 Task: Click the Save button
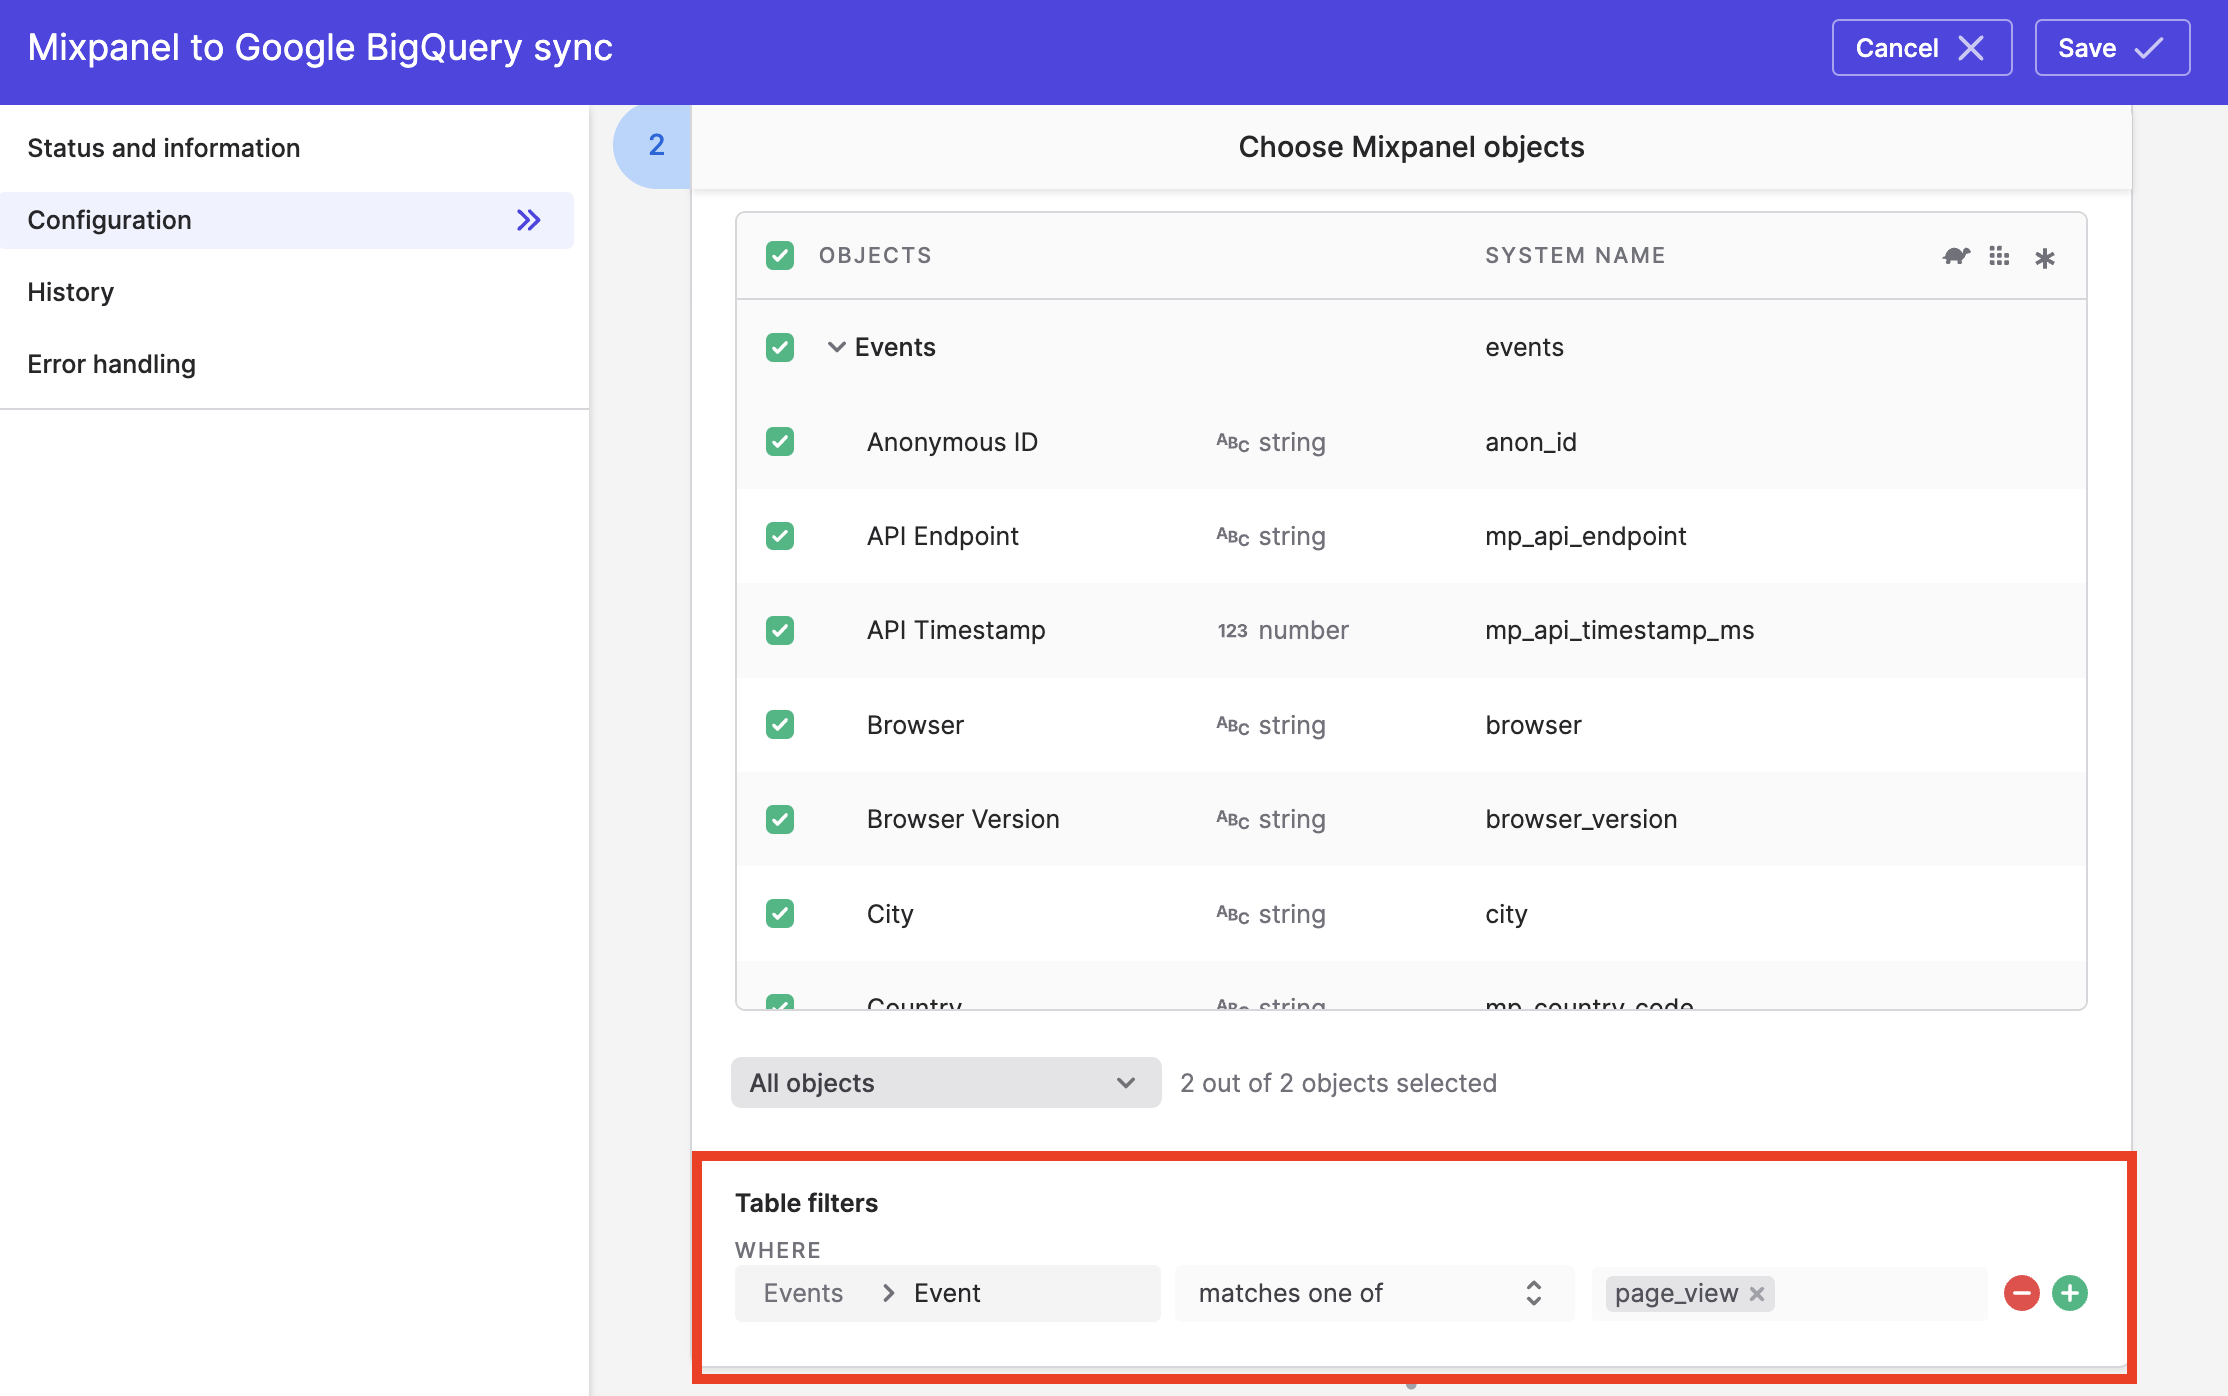2111,48
